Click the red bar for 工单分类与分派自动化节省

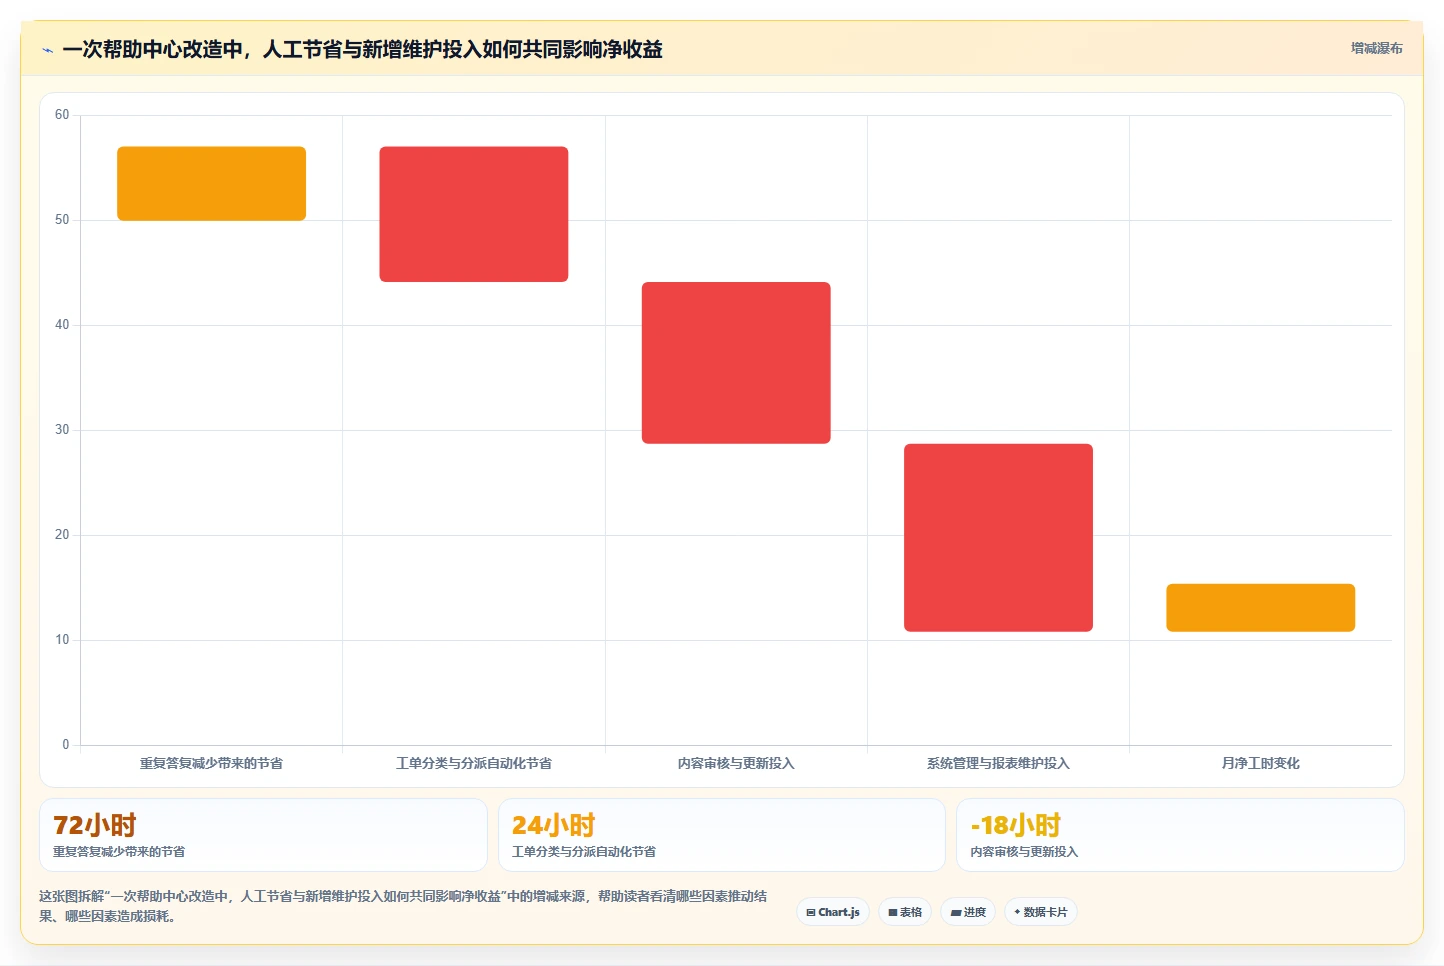click(x=474, y=214)
